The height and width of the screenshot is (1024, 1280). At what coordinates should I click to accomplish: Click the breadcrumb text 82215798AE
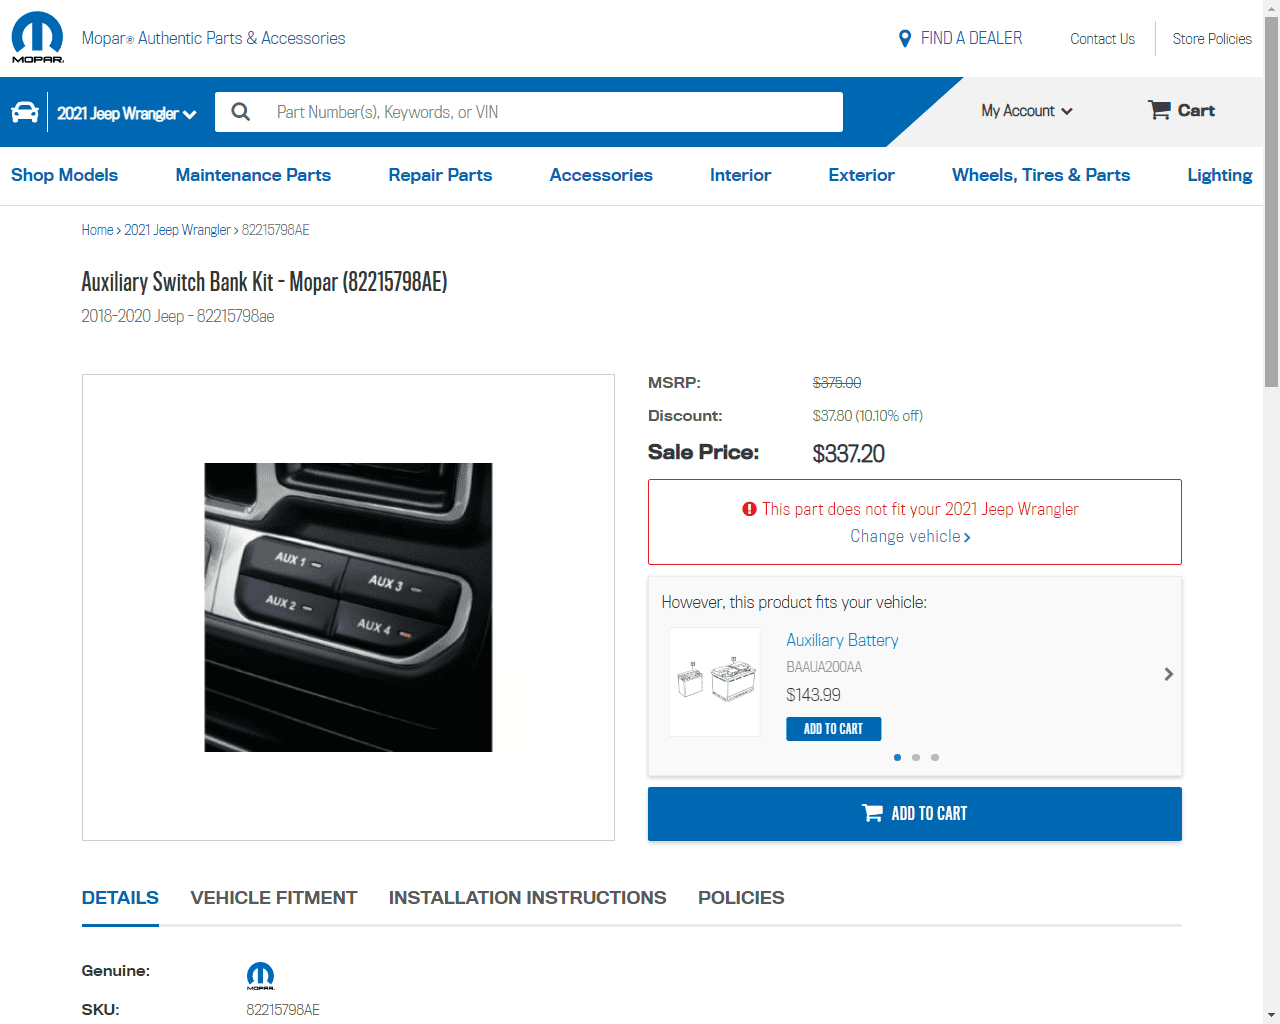(x=275, y=230)
